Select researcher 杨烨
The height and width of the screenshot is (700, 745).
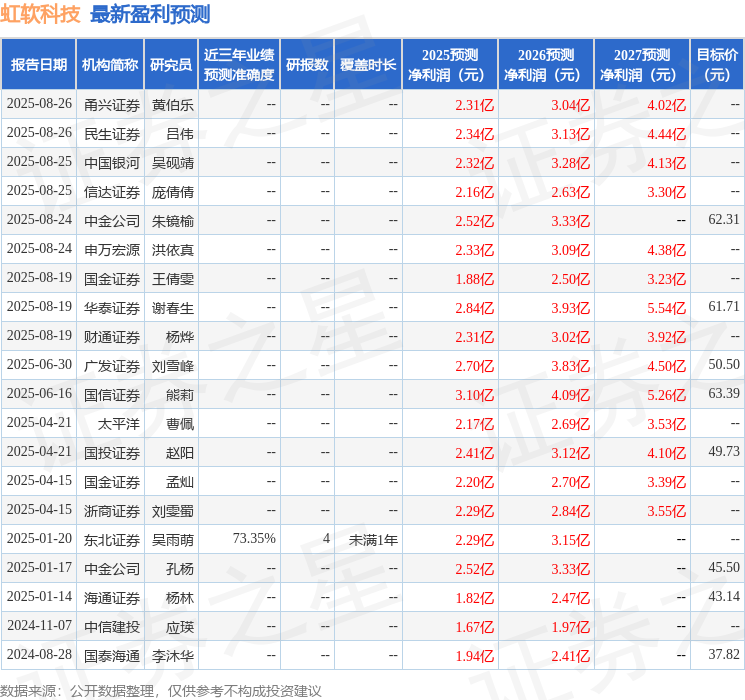pos(180,337)
